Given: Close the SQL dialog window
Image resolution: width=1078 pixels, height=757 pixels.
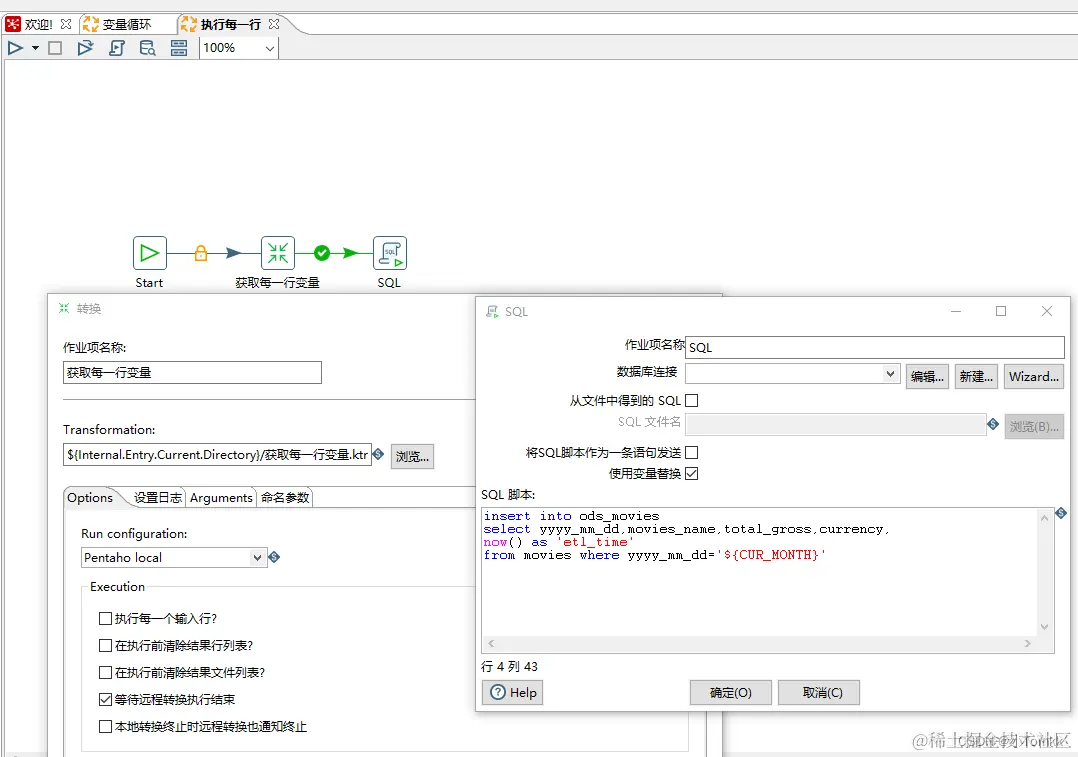Looking at the screenshot, I should tap(1046, 311).
